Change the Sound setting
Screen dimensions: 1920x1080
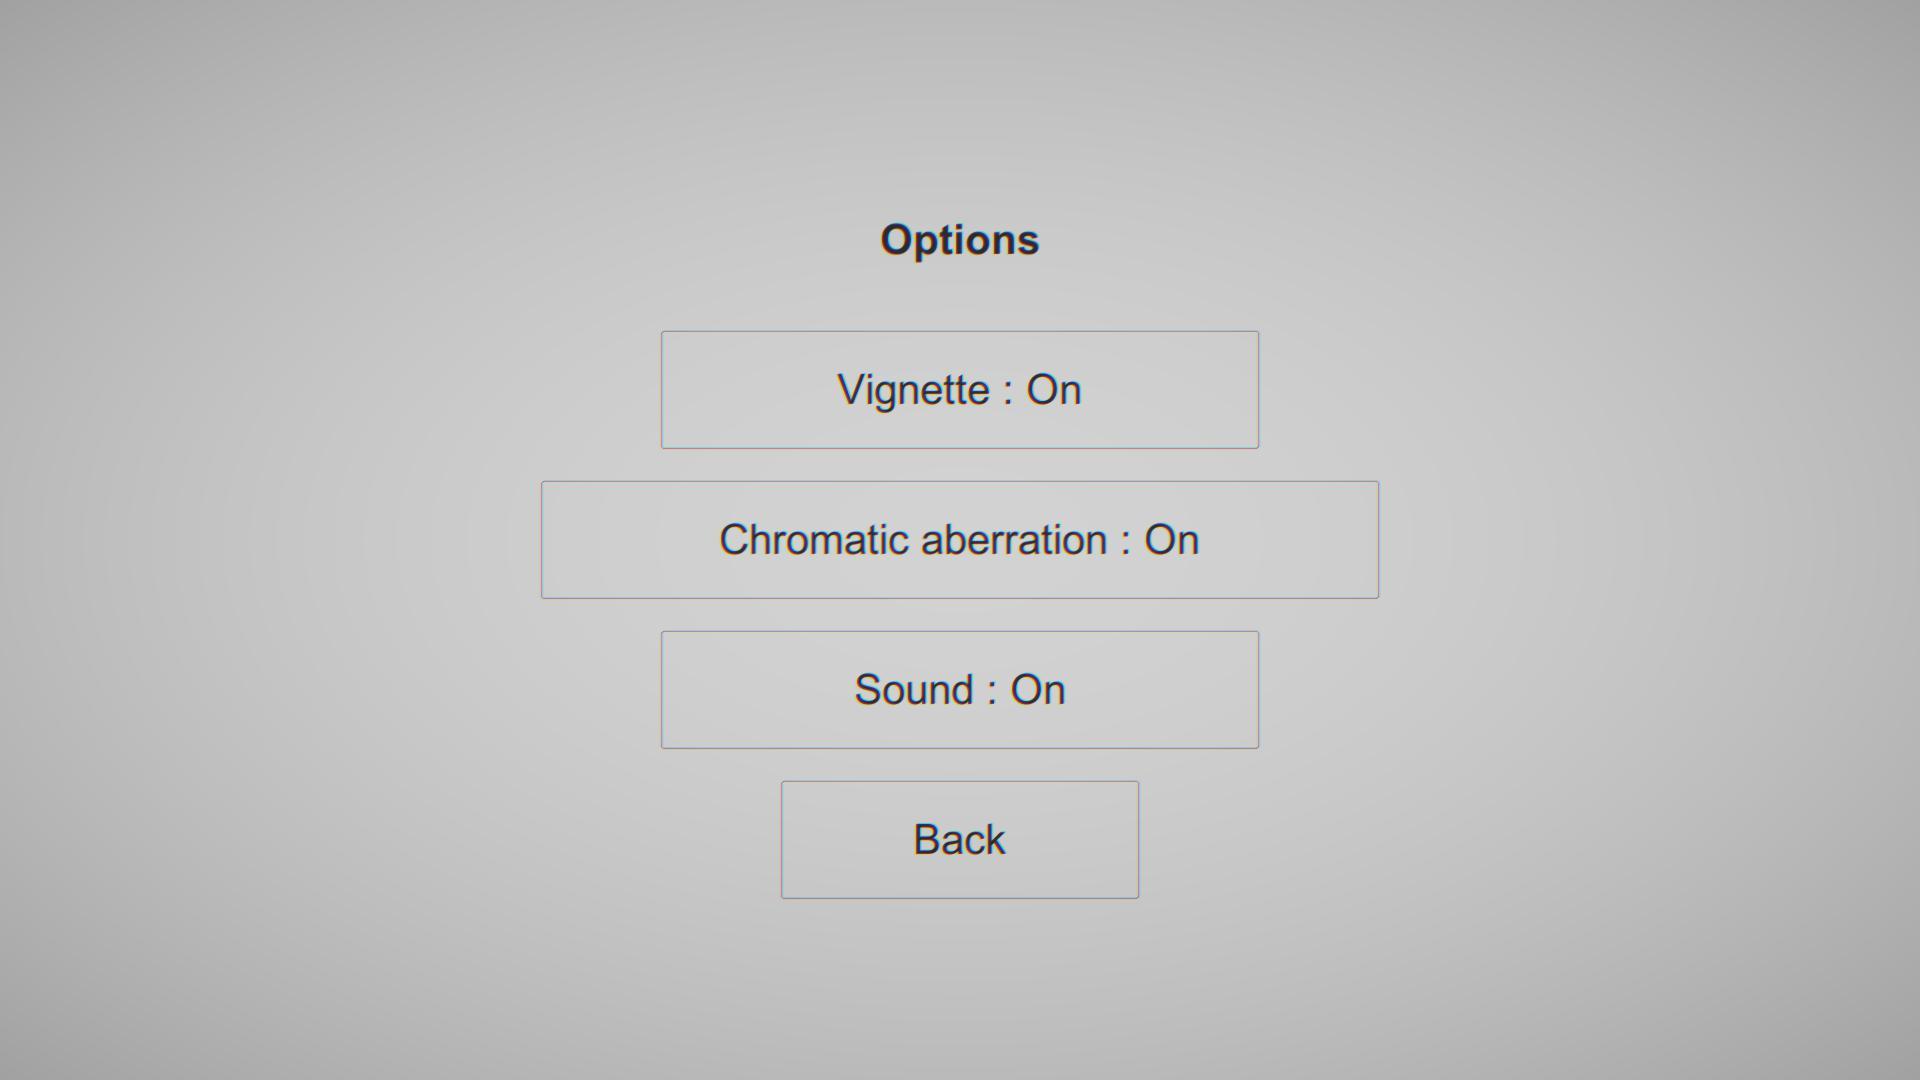coord(960,690)
